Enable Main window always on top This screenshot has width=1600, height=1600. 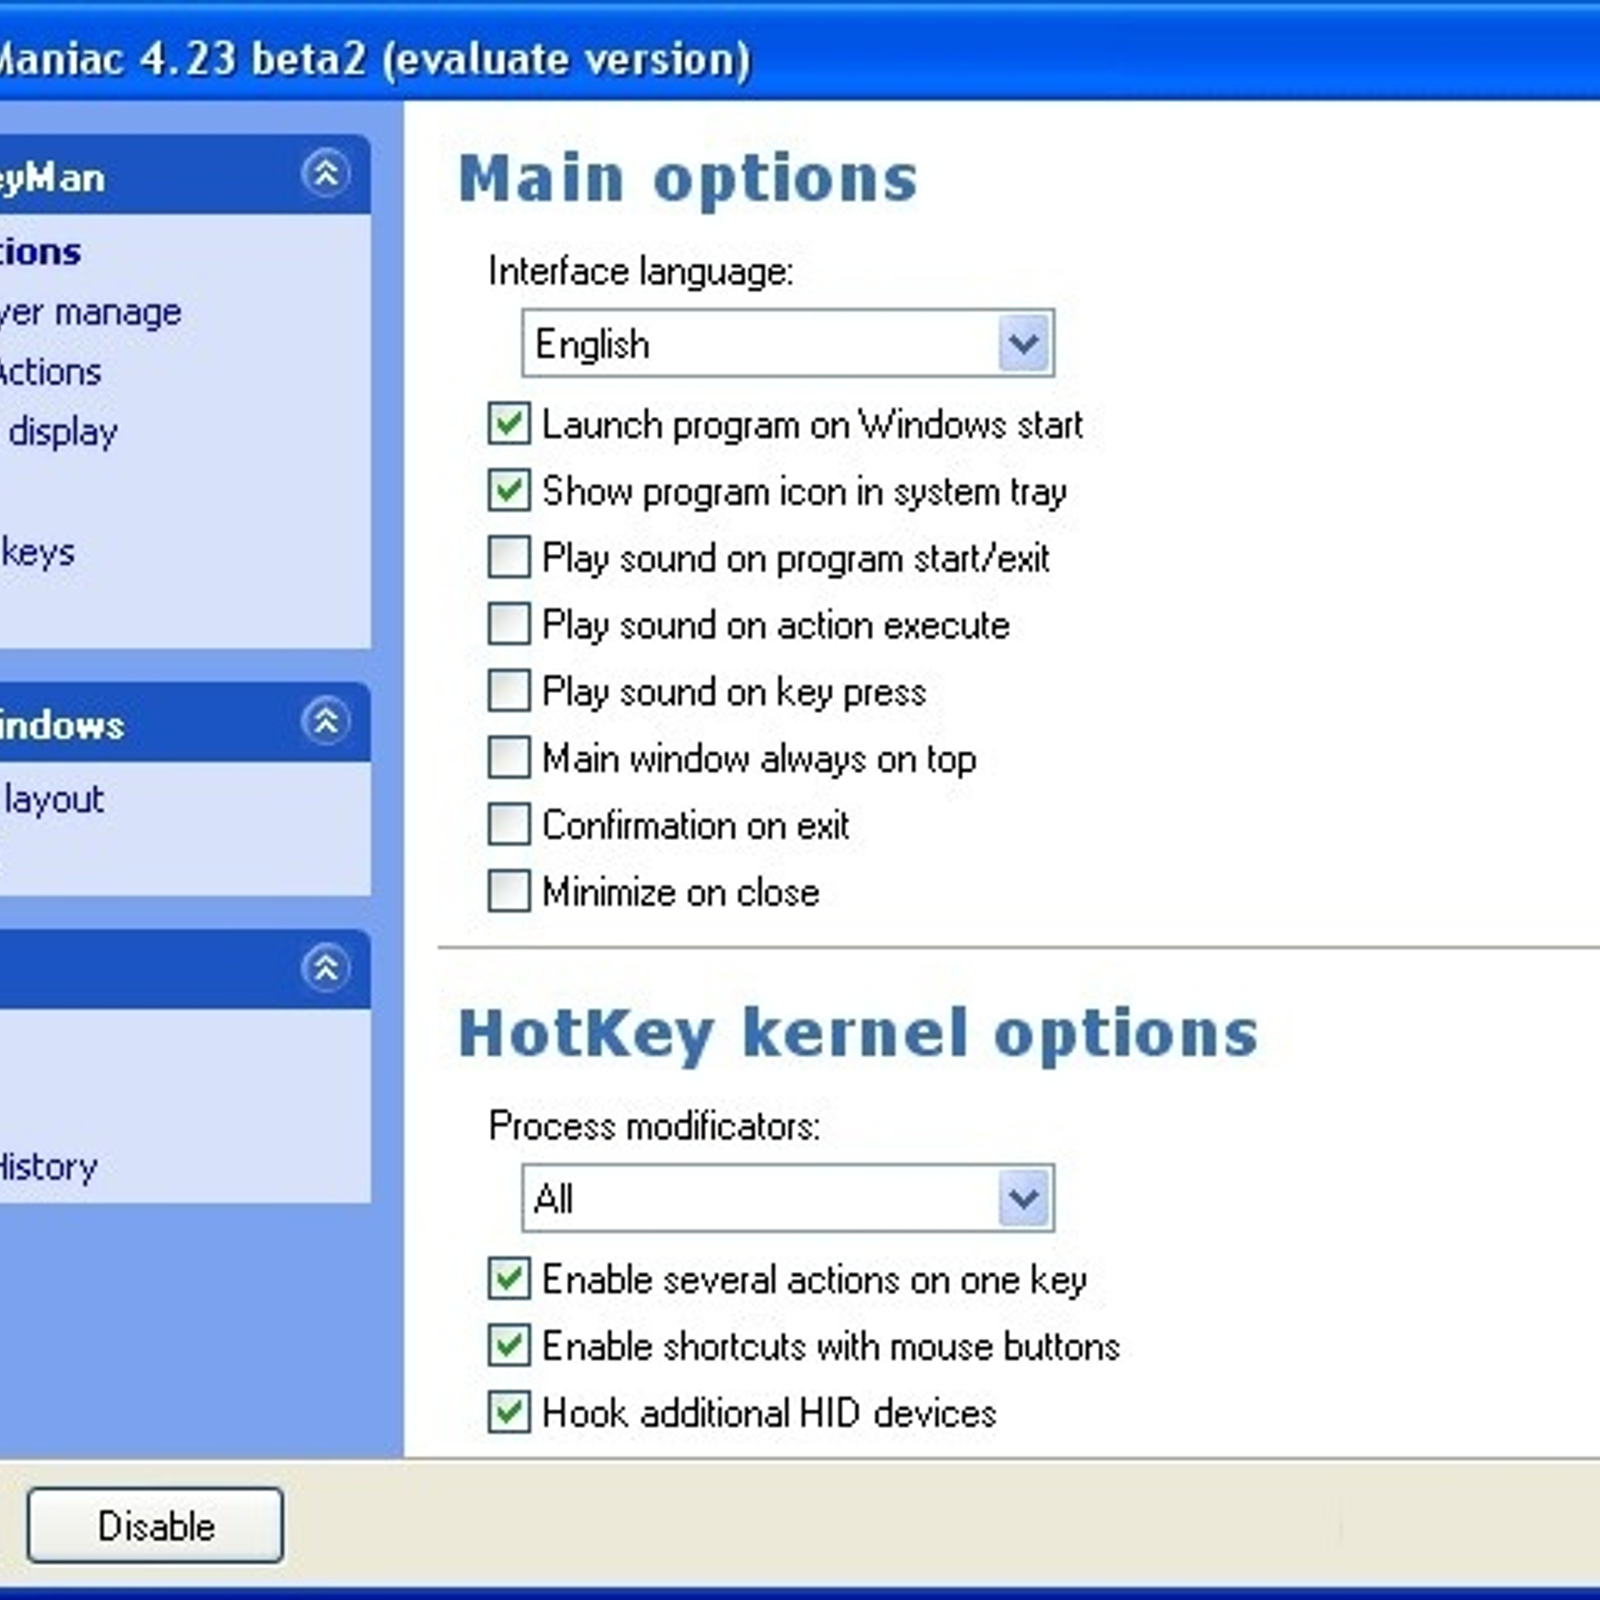(509, 758)
